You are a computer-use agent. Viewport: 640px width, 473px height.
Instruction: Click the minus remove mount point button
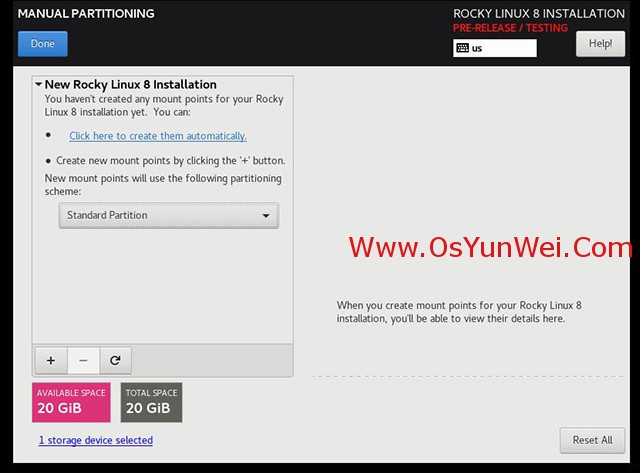(83, 361)
